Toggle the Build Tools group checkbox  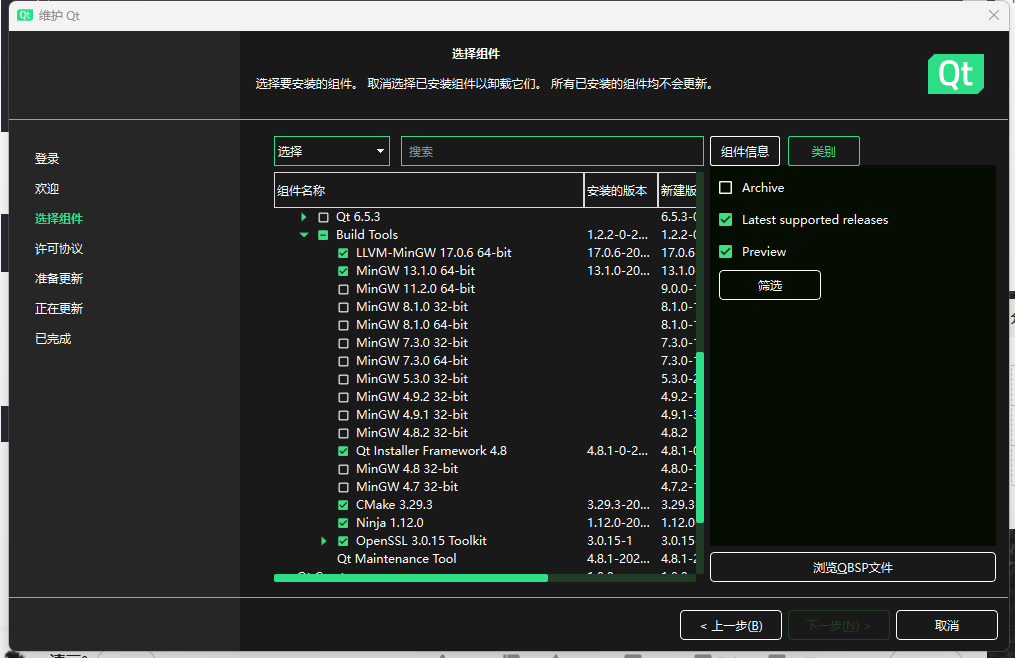tap(324, 235)
